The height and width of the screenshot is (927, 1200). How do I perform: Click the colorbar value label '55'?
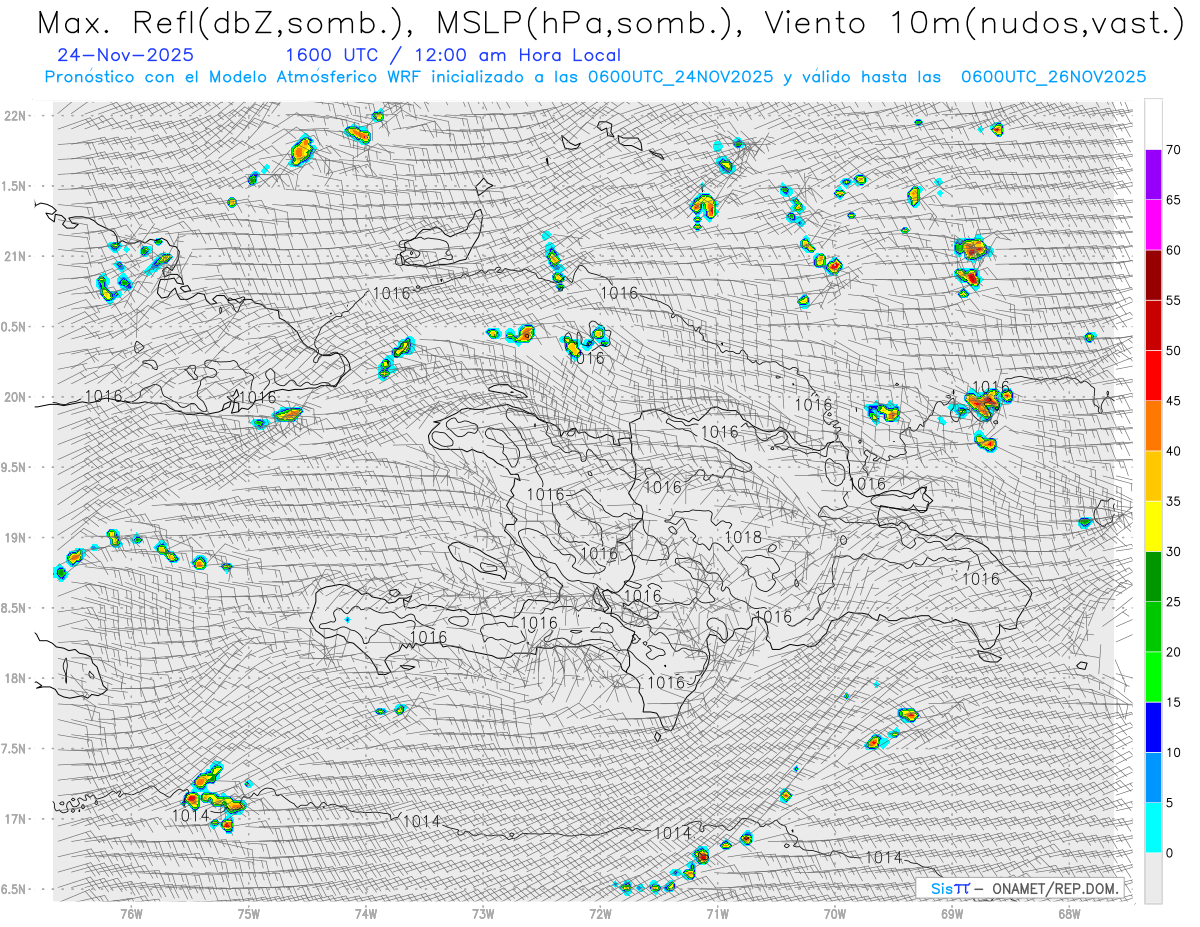coord(1173,300)
